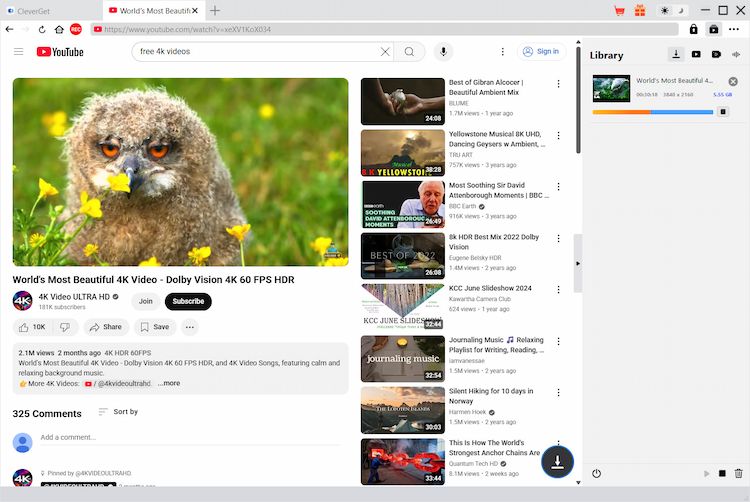Cancel the World's Most Beautiful download
750x502 pixels.
click(x=733, y=81)
